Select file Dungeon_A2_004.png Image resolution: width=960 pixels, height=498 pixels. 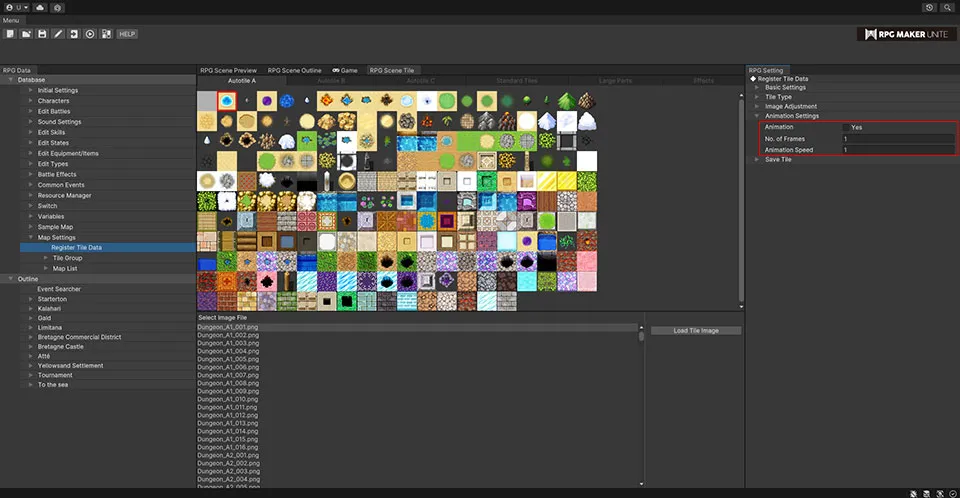click(x=228, y=479)
